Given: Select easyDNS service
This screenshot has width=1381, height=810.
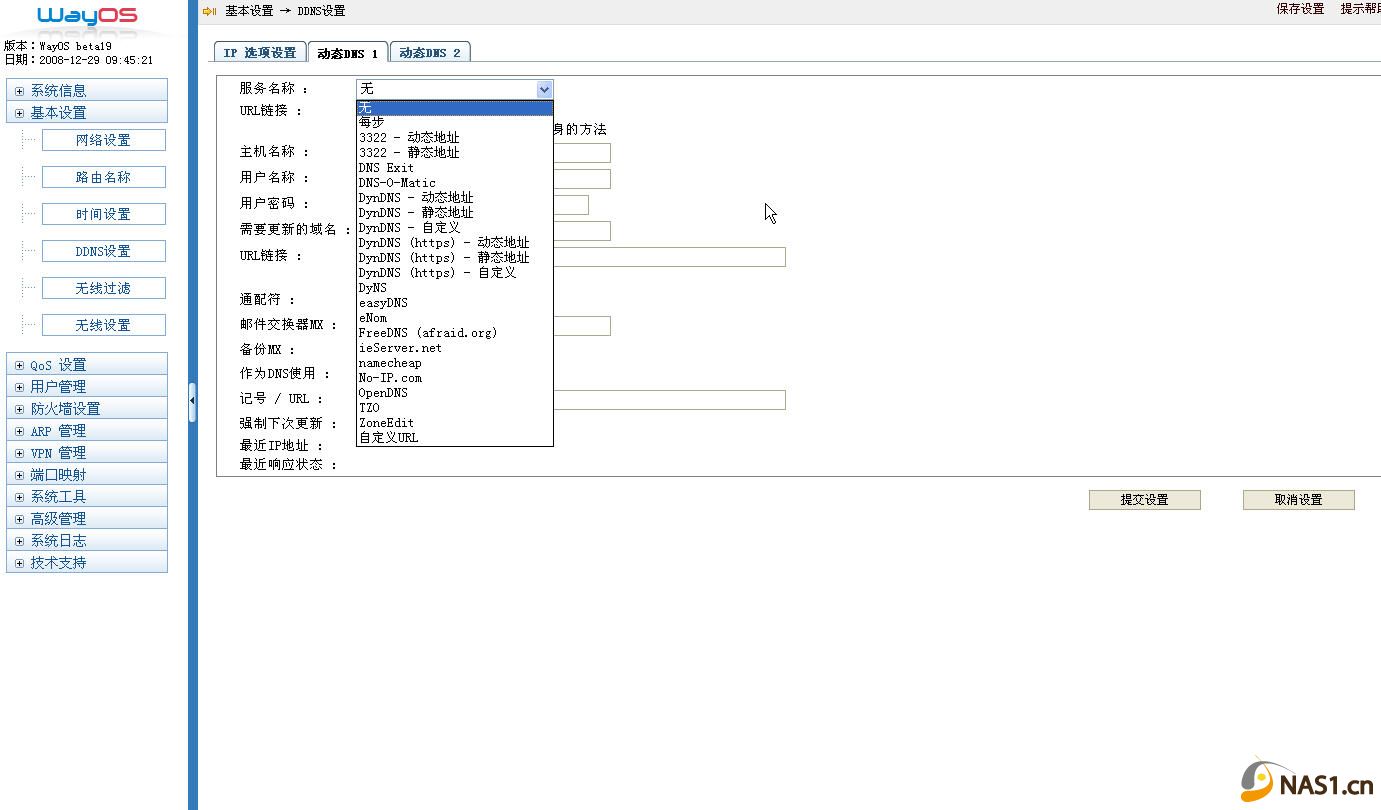Looking at the screenshot, I should tap(455, 302).
